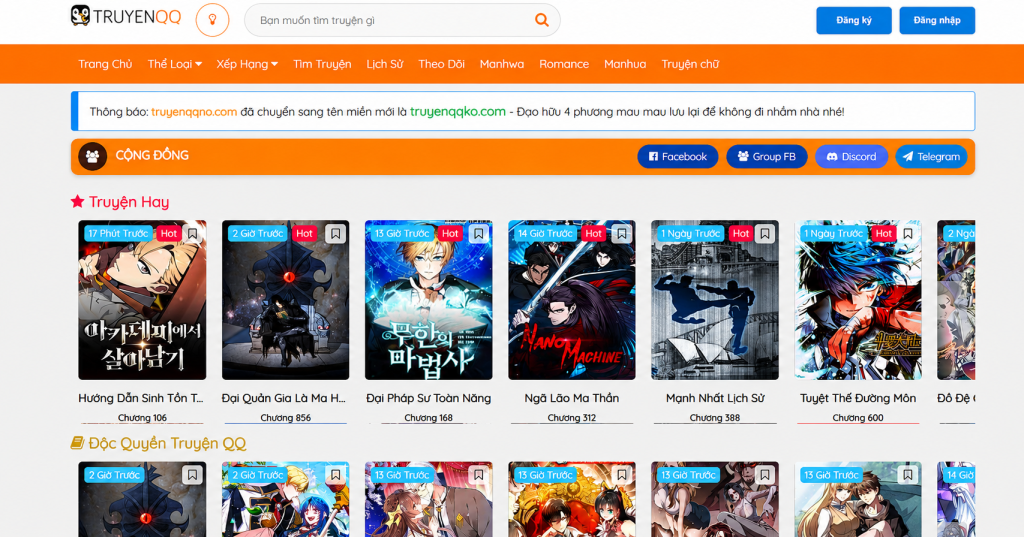Image resolution: width=1024 pixels, height=537 pixels.
Task: Expand the Xếp Hạng dropdown
Action: point(247,64)
